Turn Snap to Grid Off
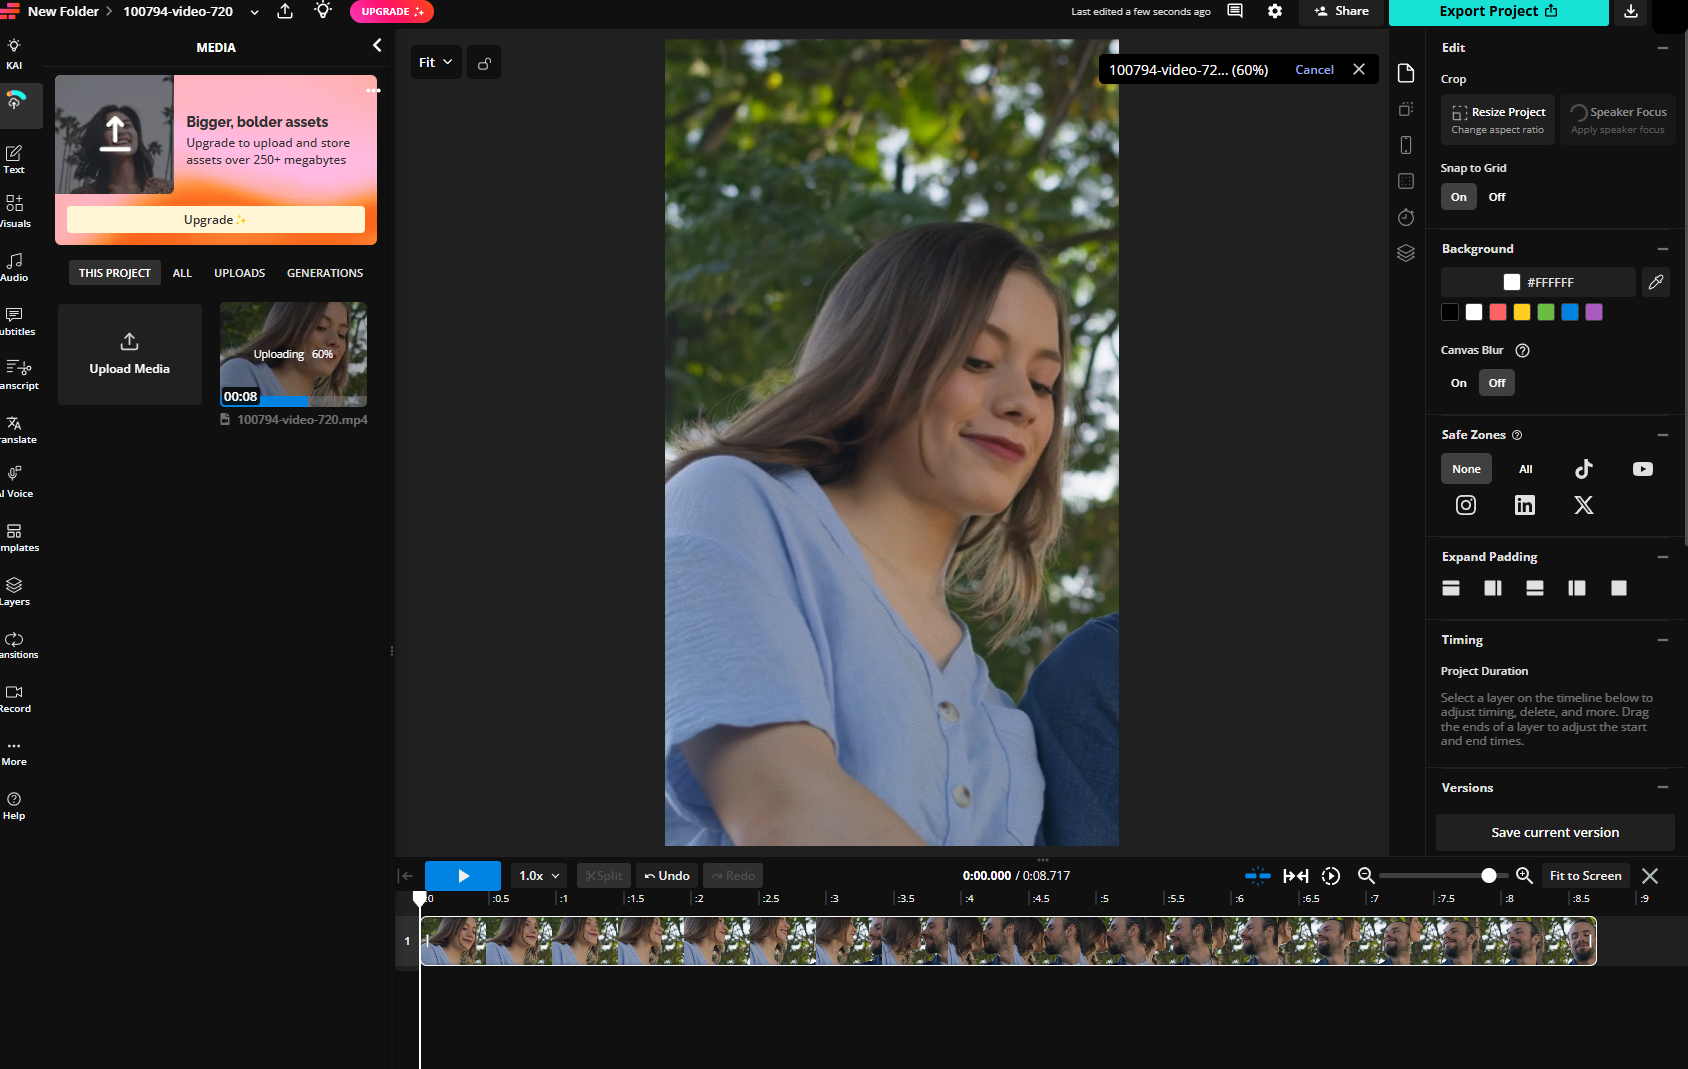The height and width of the screenshot is (1069, 1688). 1497,197
